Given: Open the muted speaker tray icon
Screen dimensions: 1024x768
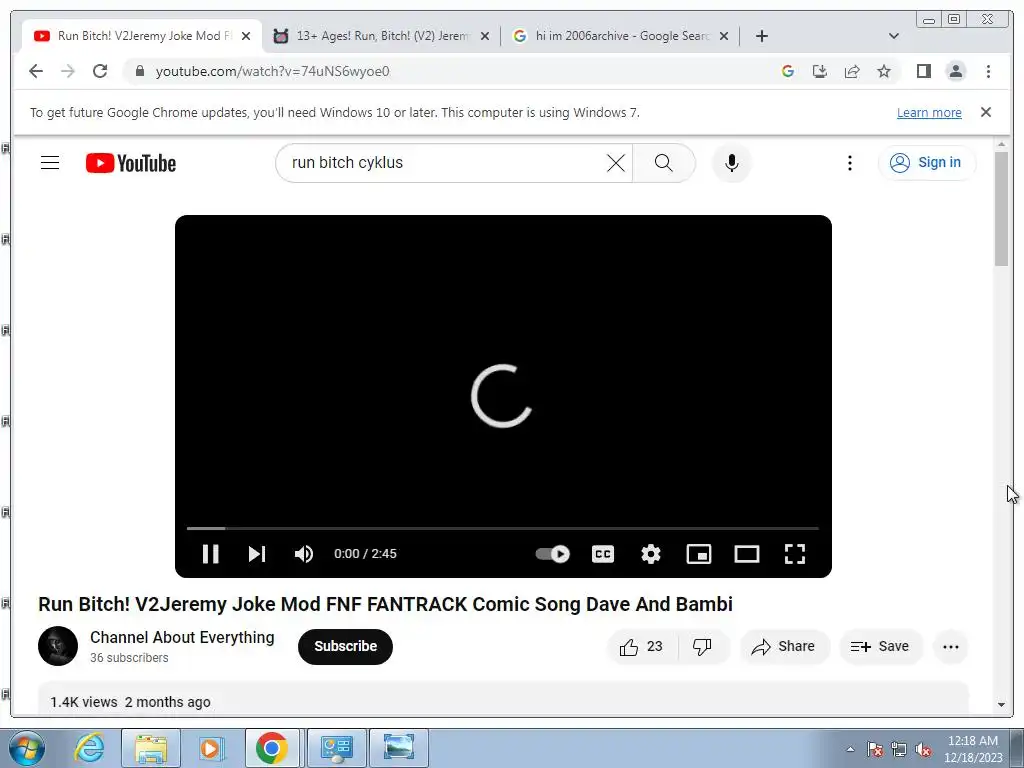Looking at the screenshot, I should 923,749.
